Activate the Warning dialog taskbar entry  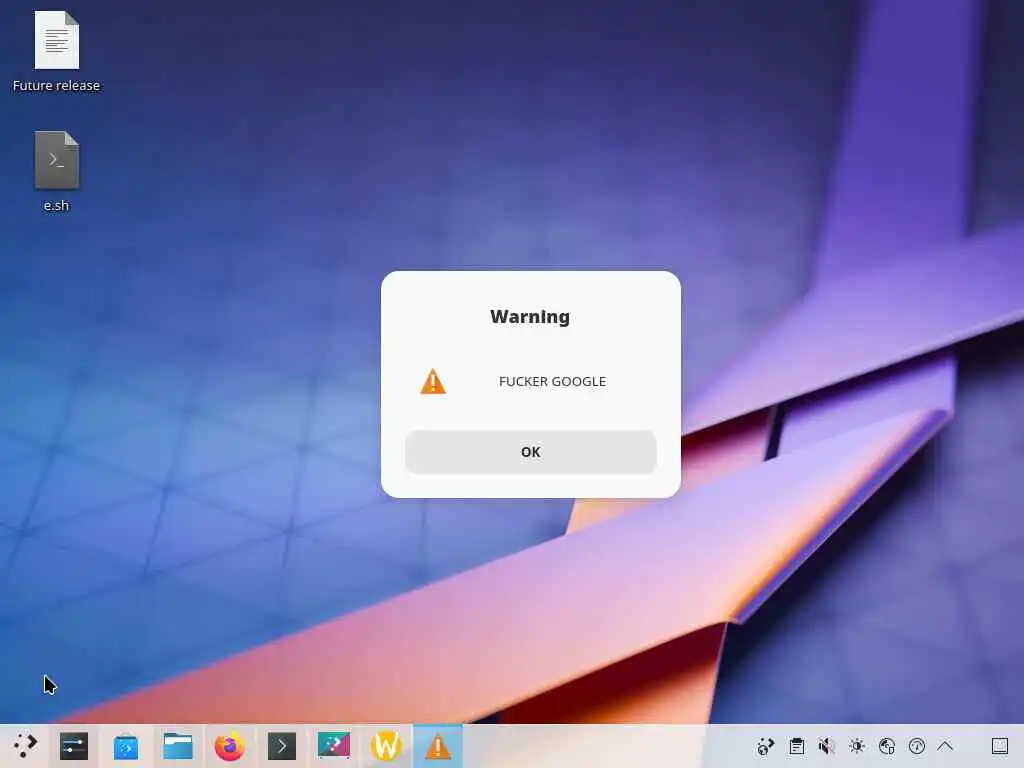tap(438, 746)
